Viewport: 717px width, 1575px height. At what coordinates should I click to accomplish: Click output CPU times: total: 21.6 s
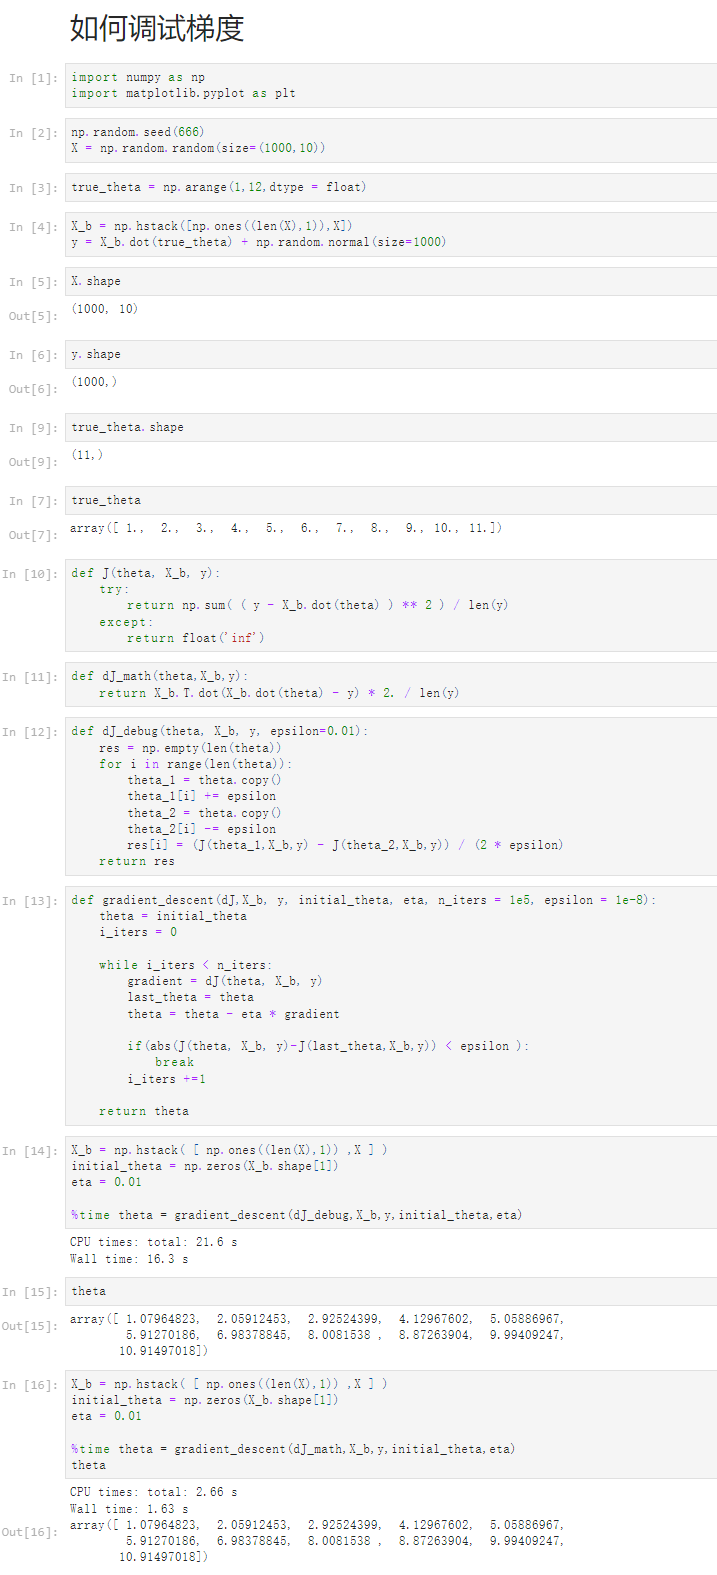coord(154,1242)
